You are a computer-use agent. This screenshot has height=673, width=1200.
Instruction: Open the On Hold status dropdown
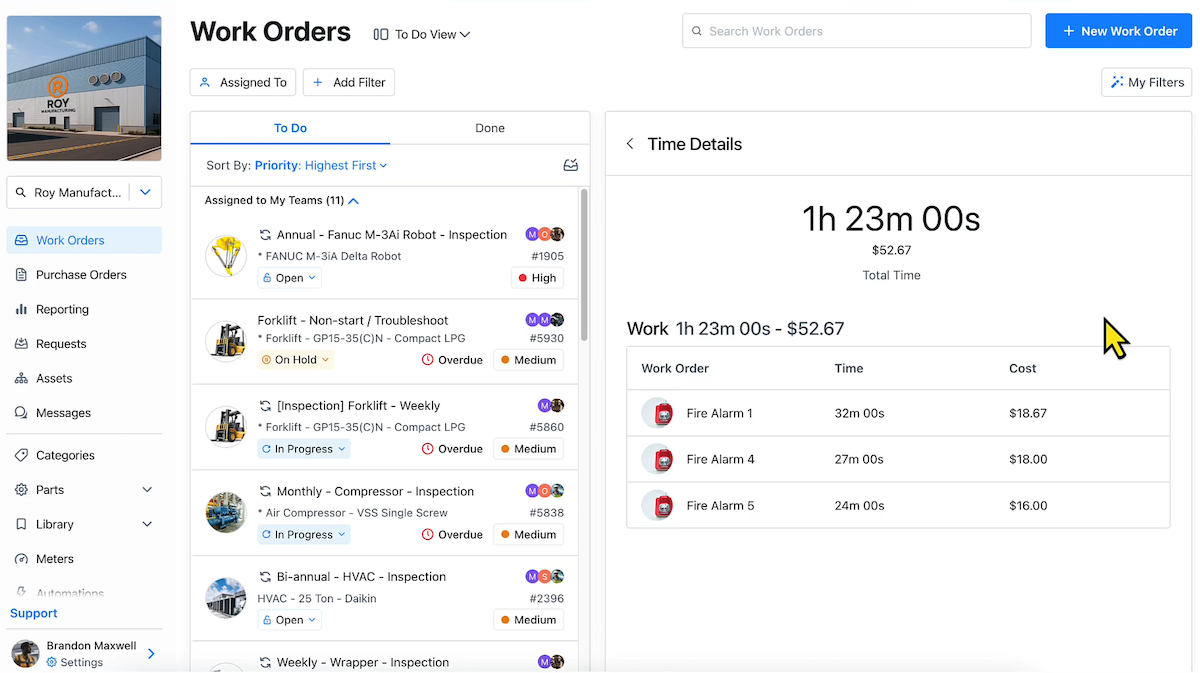(x=295, y=360)
